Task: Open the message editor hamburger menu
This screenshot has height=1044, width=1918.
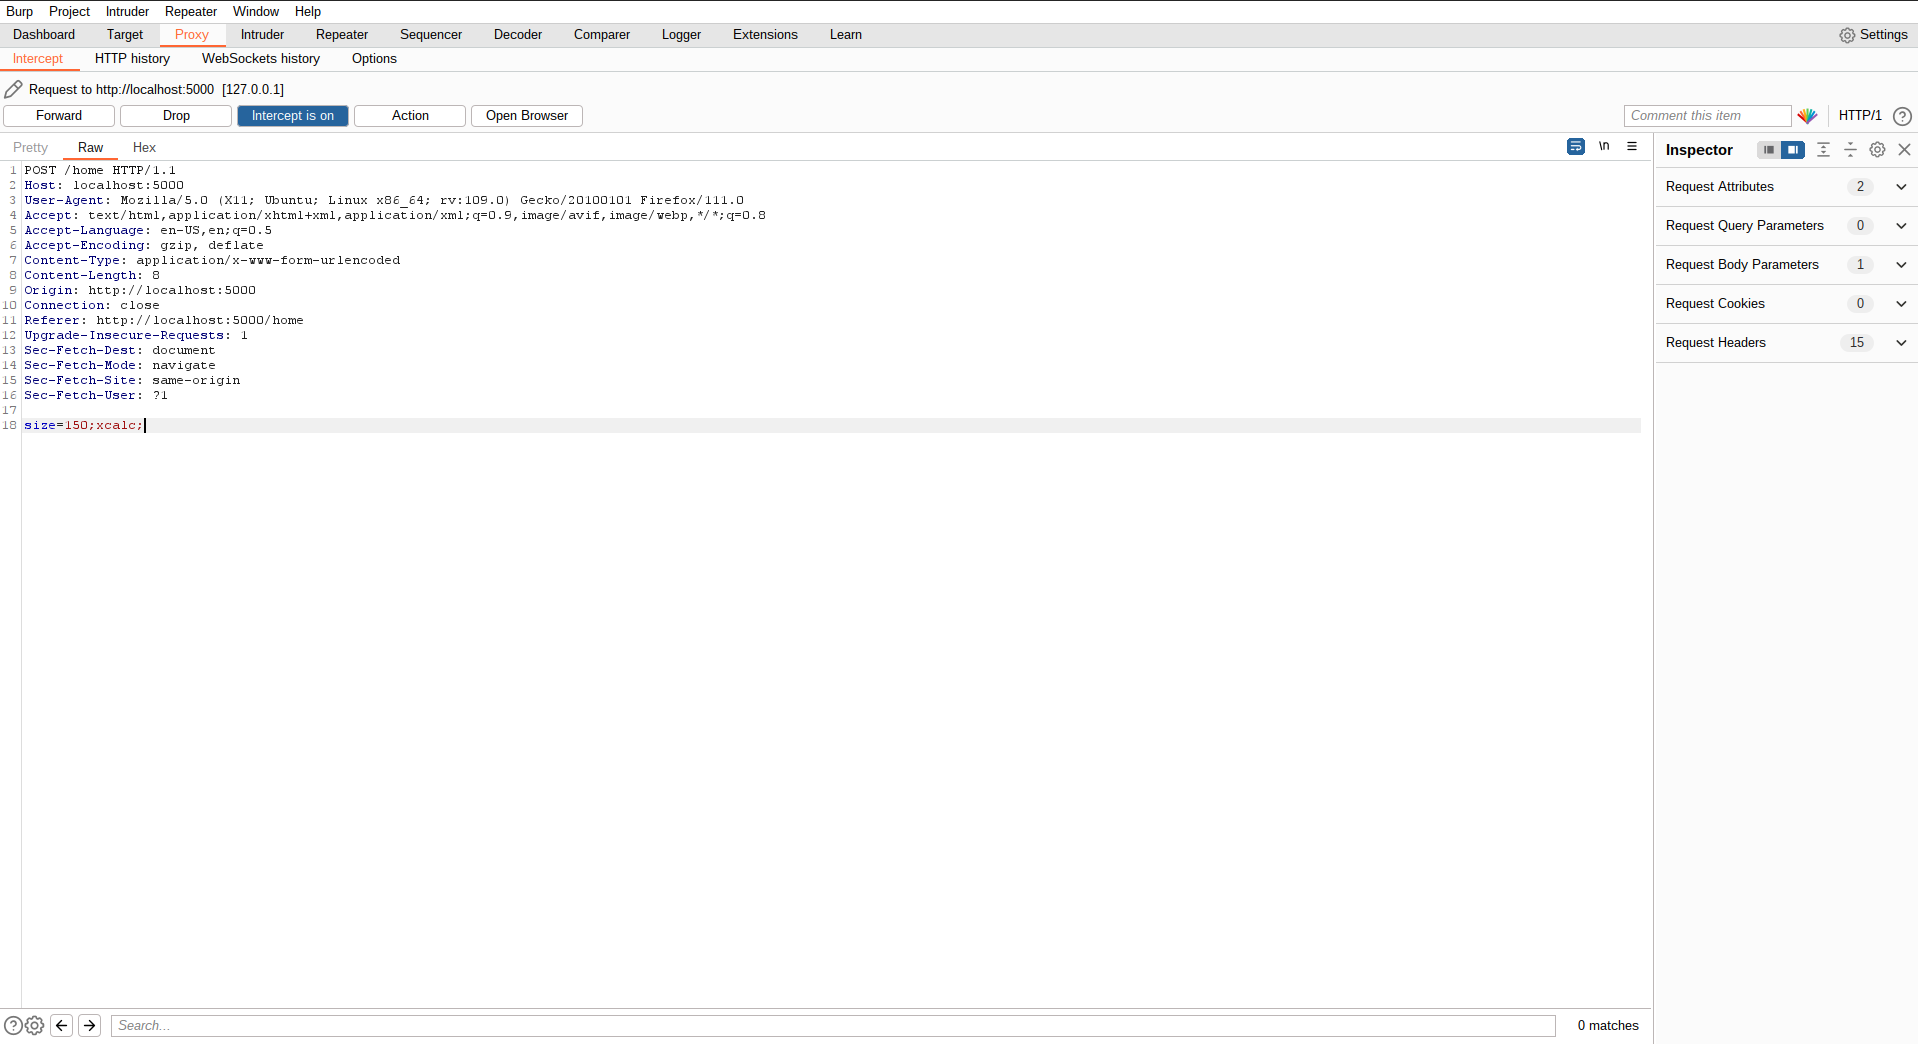Action: [x=1632, y=147]
